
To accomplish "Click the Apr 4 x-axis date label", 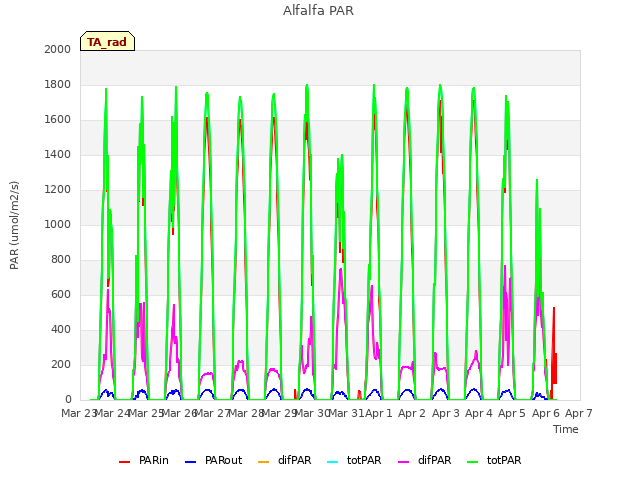I will [x=478, y=413].
